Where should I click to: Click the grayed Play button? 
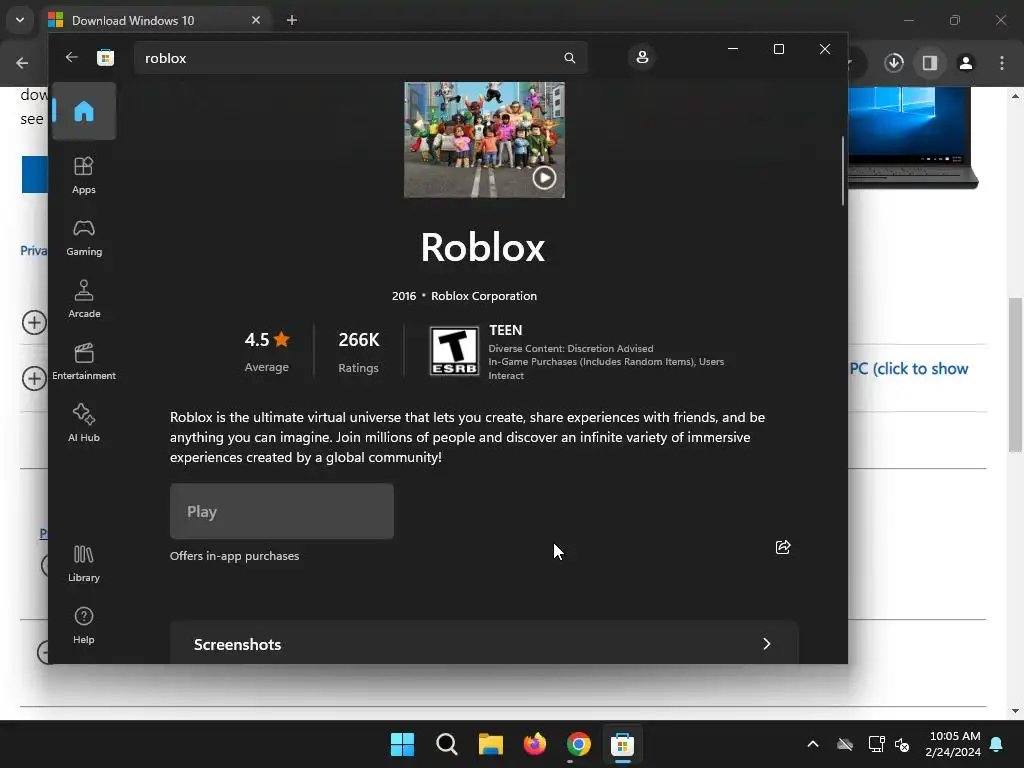[281, 511]
